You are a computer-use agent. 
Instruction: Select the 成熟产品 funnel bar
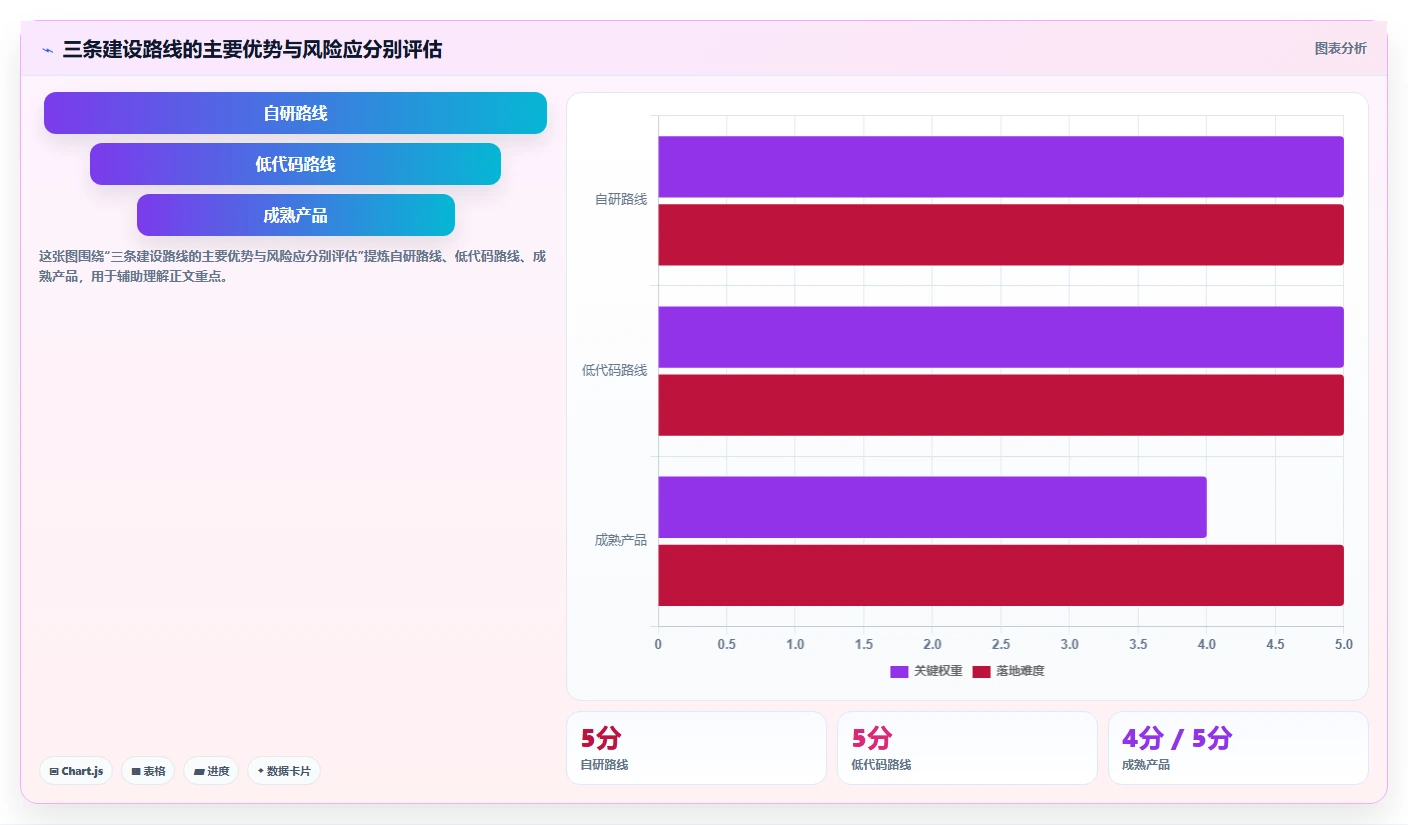295,215
